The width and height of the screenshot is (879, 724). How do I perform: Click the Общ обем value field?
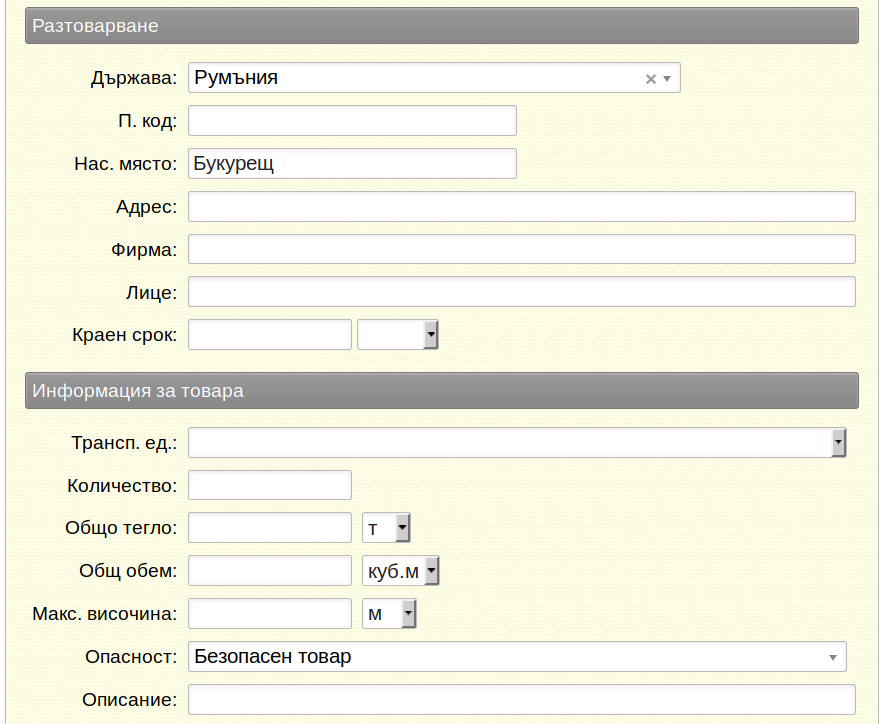270,570
